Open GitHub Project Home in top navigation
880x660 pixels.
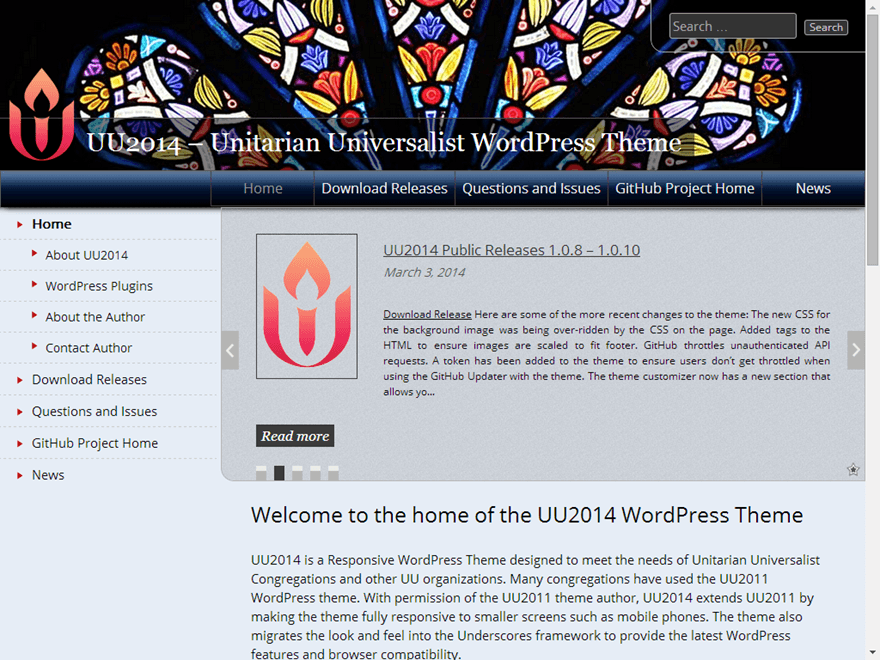pyautogui.click(x=685, y=189)
